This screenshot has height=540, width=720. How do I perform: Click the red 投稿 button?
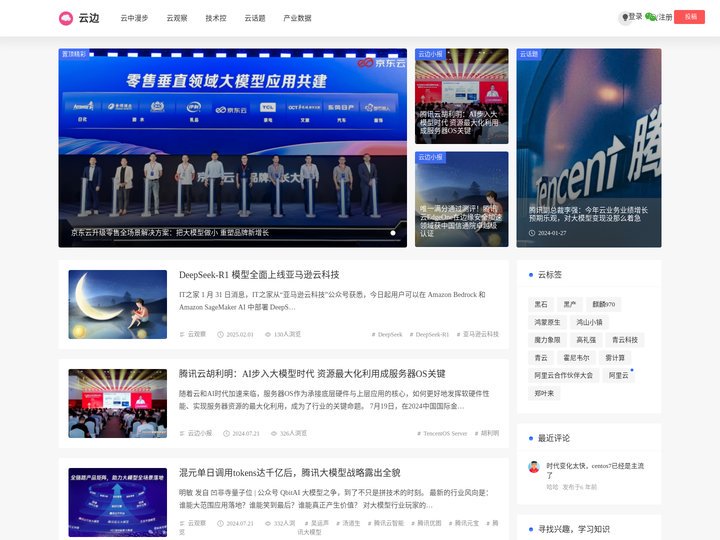690,17
